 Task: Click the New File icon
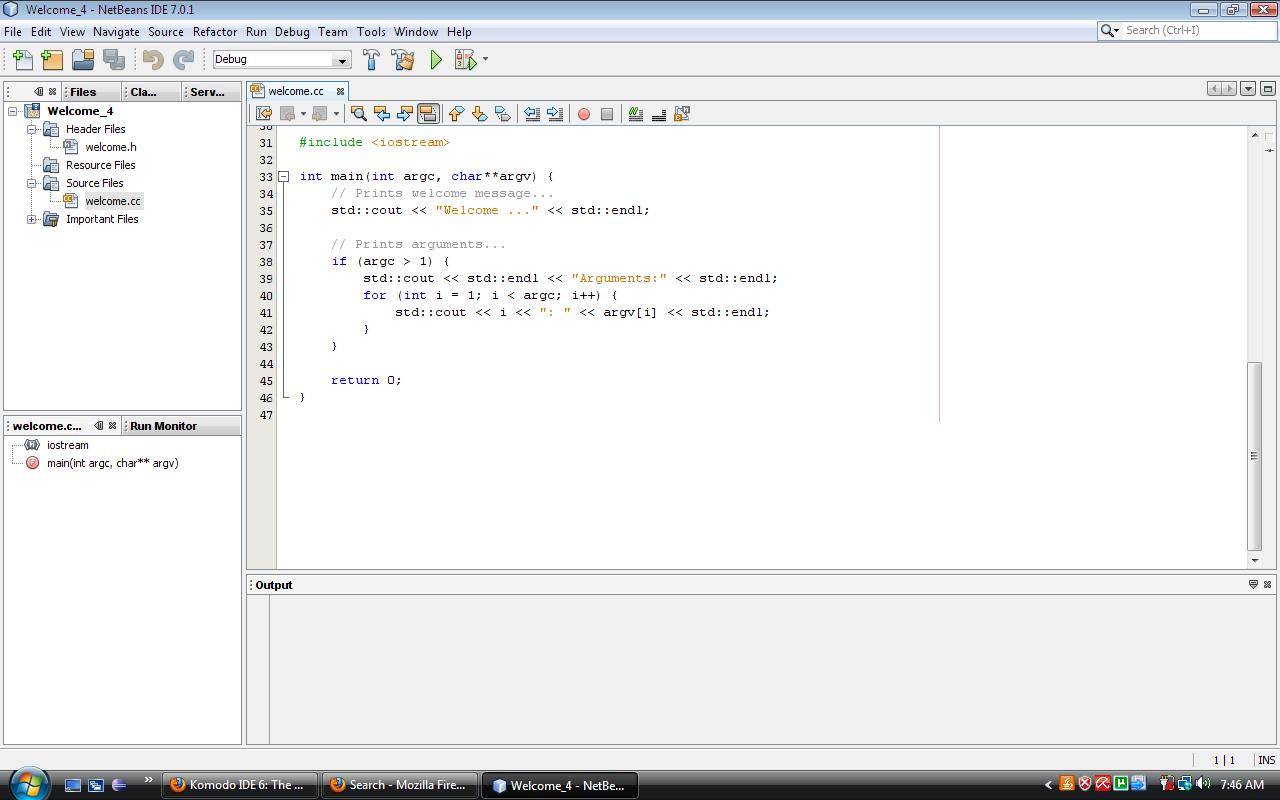21,60
